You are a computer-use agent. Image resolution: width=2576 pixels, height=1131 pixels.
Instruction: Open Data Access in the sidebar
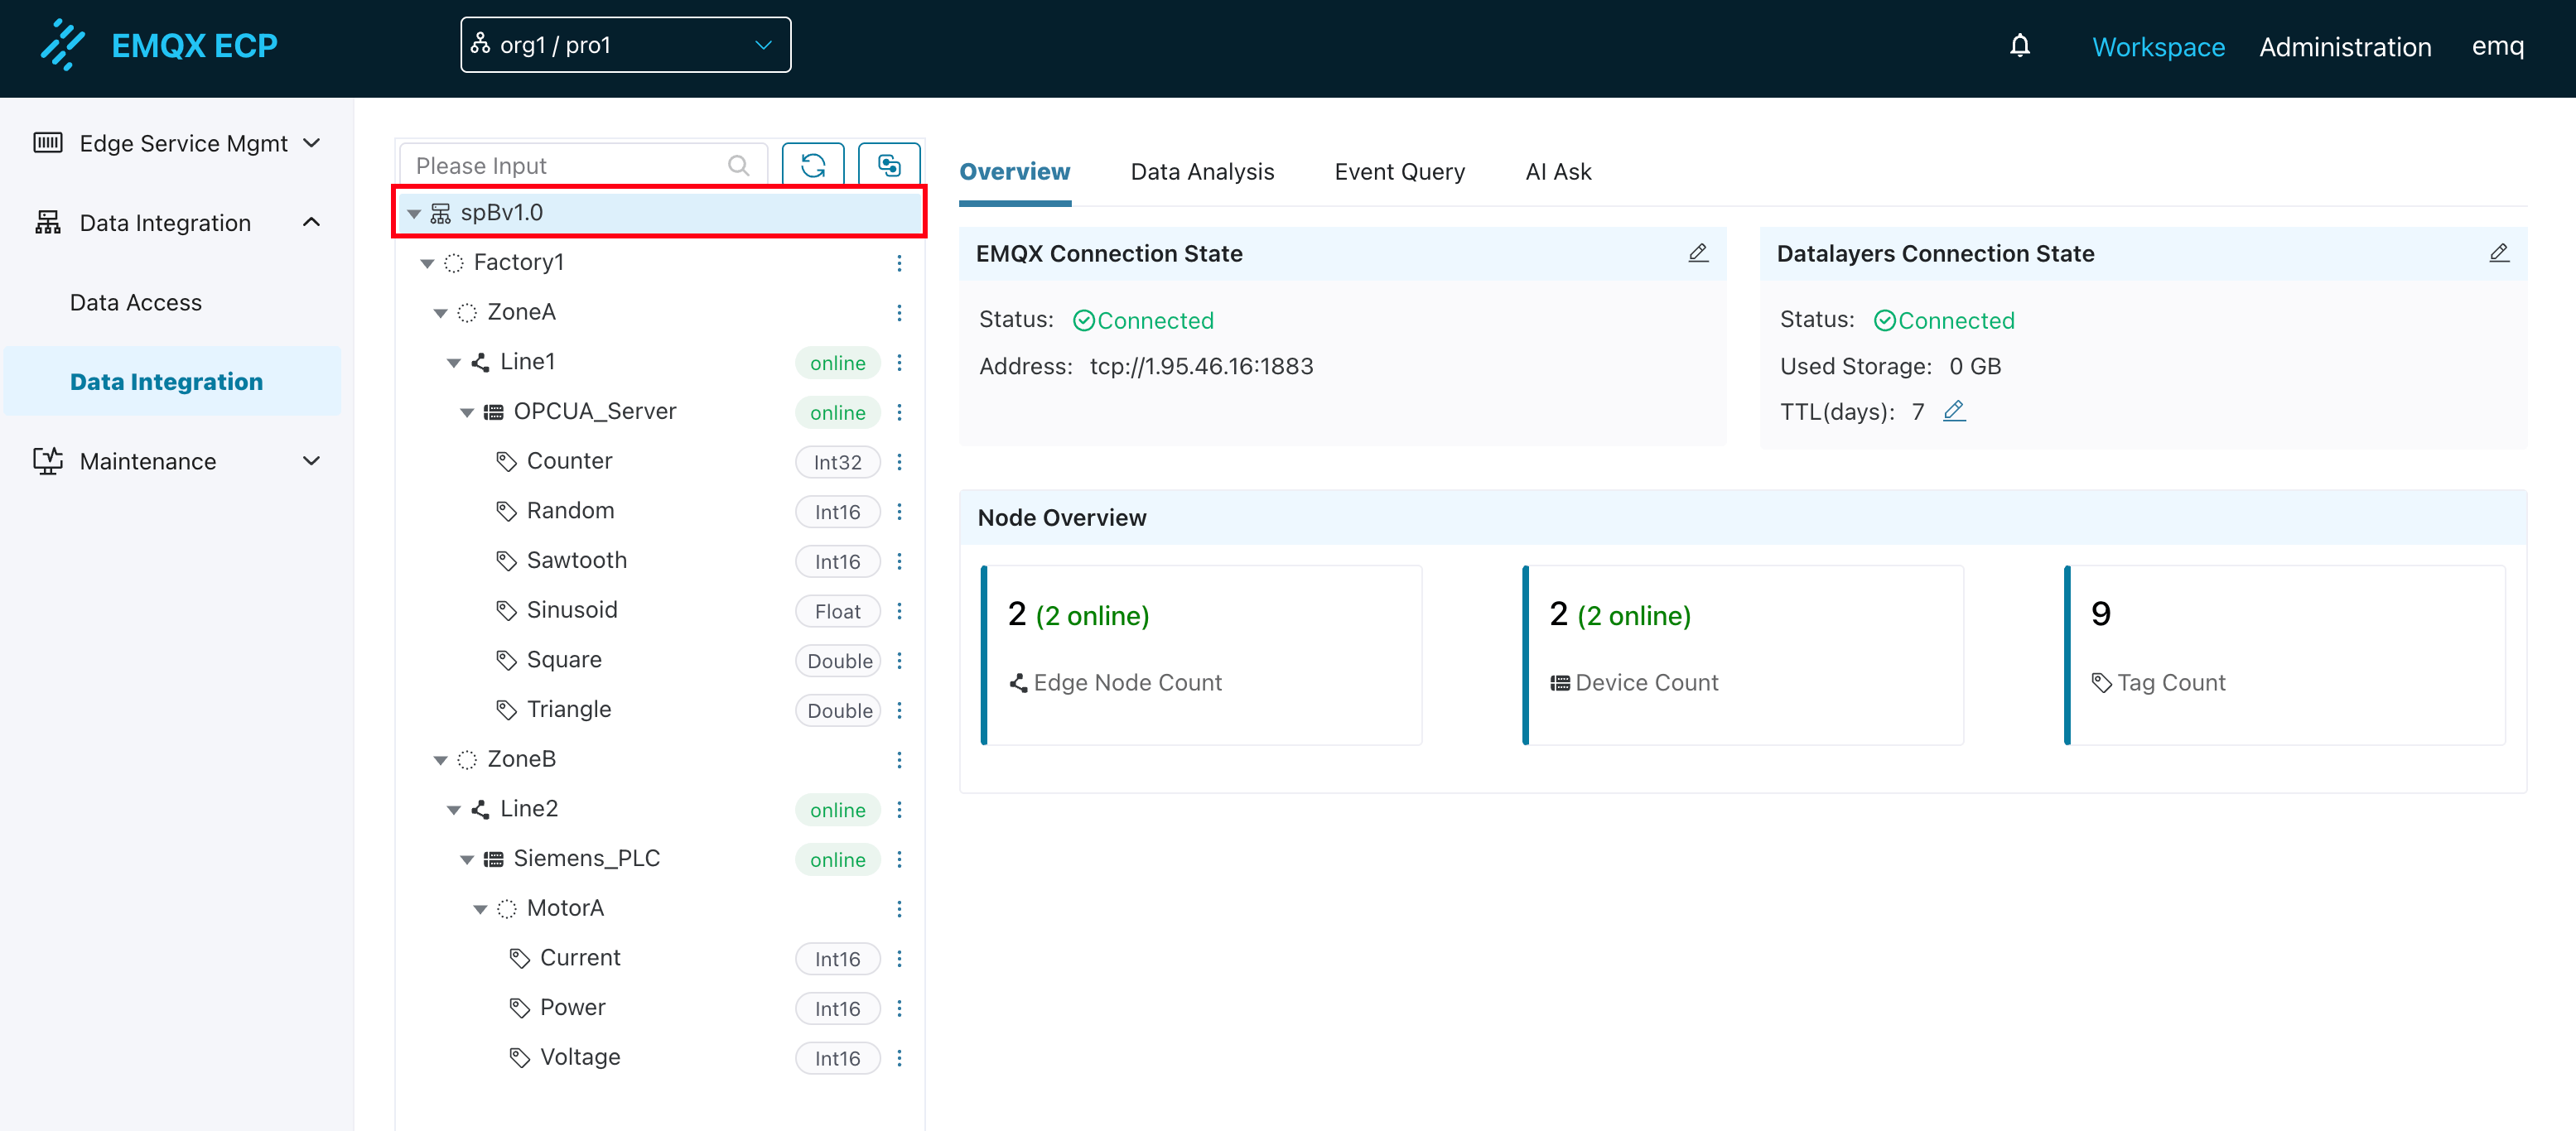[x=135, y=302]
